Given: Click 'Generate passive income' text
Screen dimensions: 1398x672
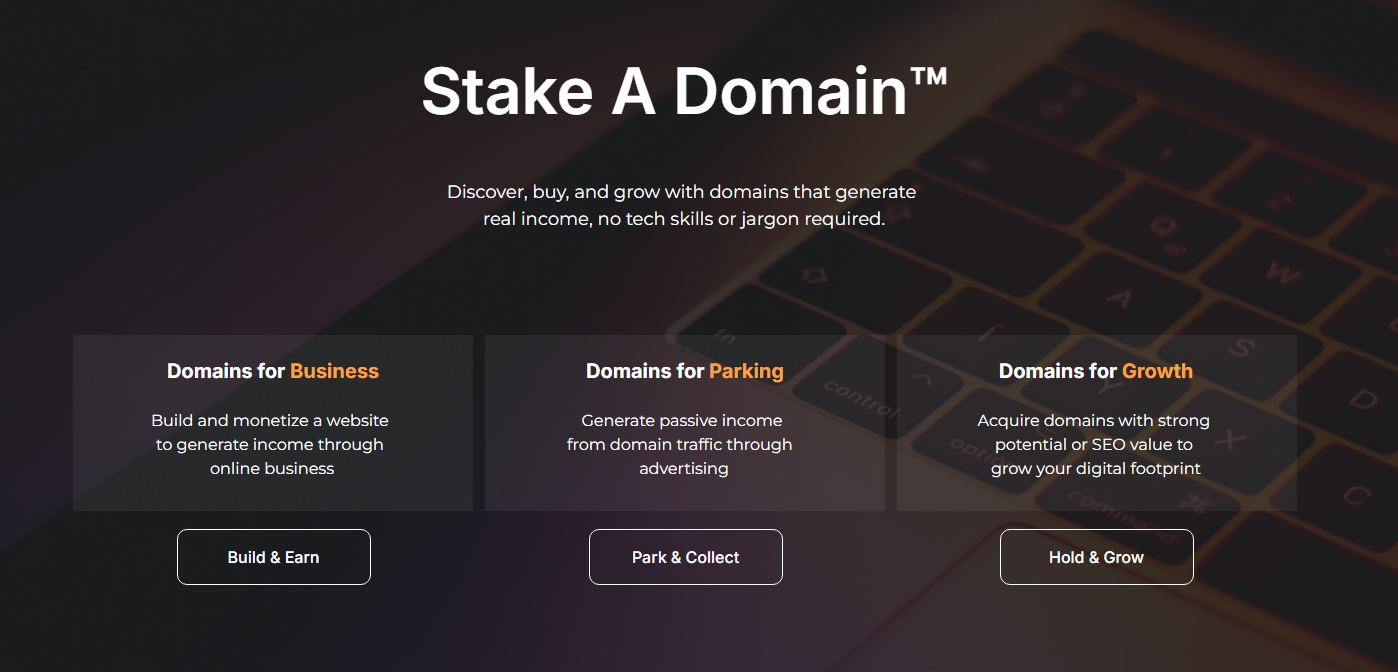Looking at the screenshot, I should pyautogui.click(x=681, y=420).
